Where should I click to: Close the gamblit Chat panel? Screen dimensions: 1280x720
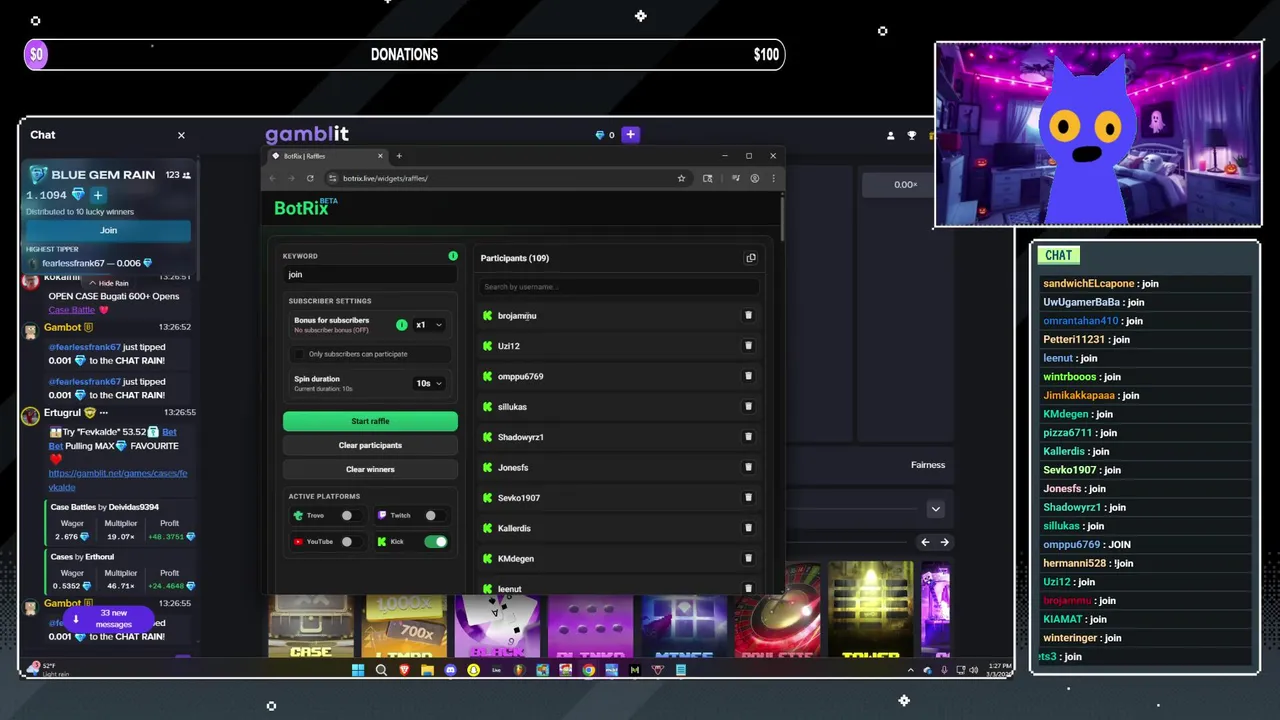(x=181, y=135)
